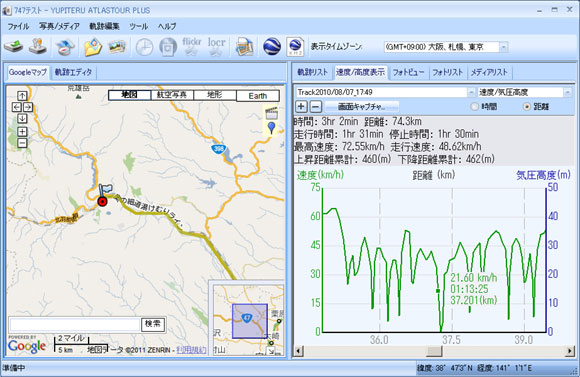580x377 pixels.
Task: Click the GPS device download icon
Action: click(13, 47)
